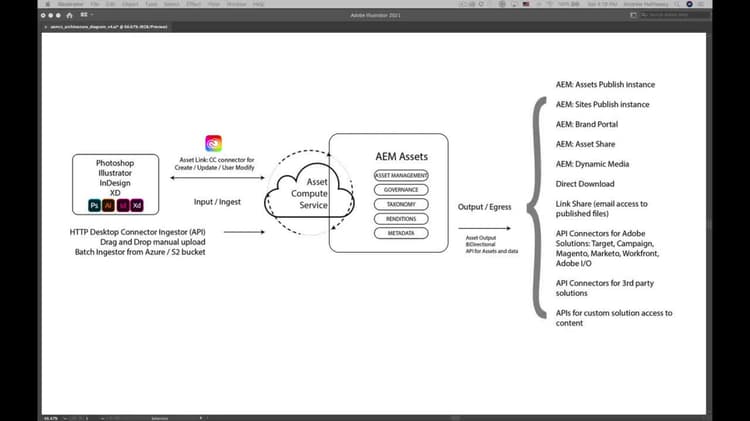
Task: Close the architecture diagram document tab
Action: tap(46, 27)
